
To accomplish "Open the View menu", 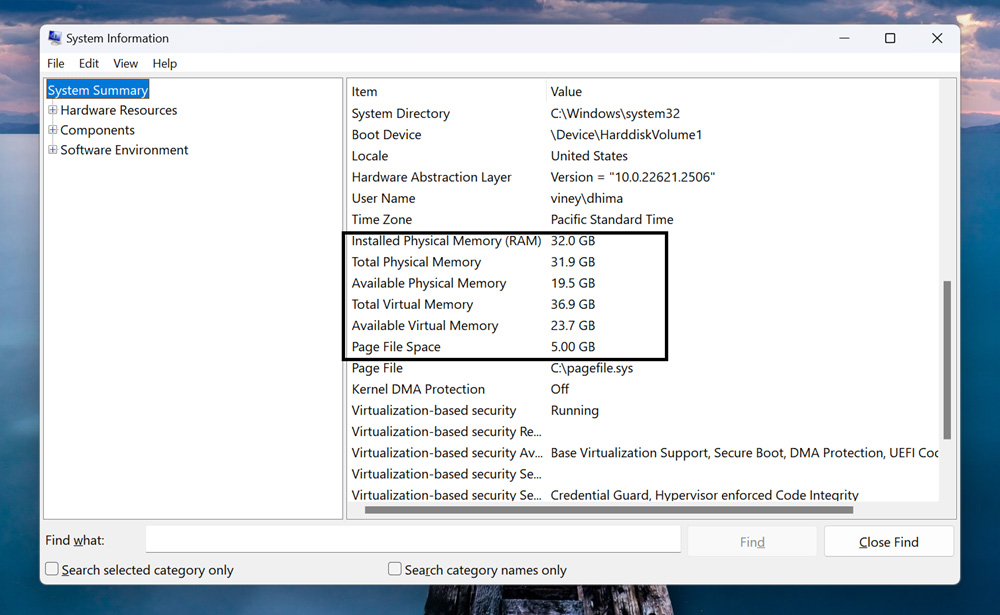I will pyautogui.click(x=126, y=63).
